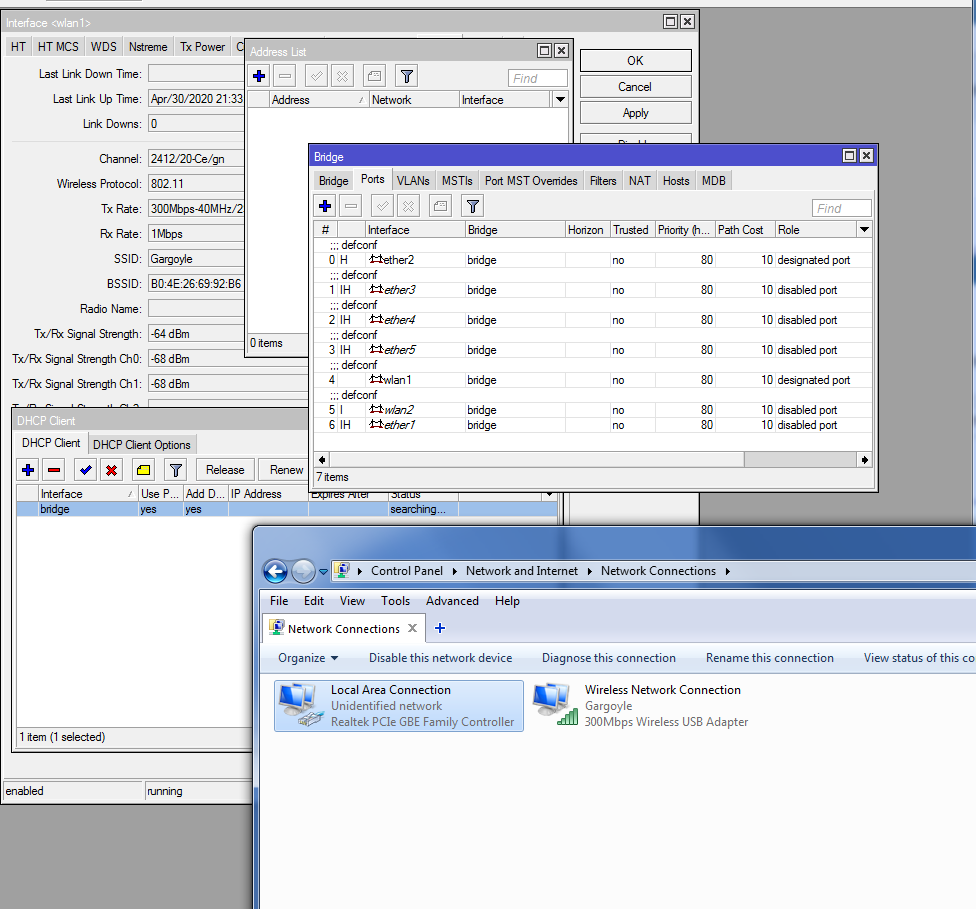Click the Bridge horizontal scrollbar right arrow
This screenshot has width=976, height=909.
coord(865,459)
